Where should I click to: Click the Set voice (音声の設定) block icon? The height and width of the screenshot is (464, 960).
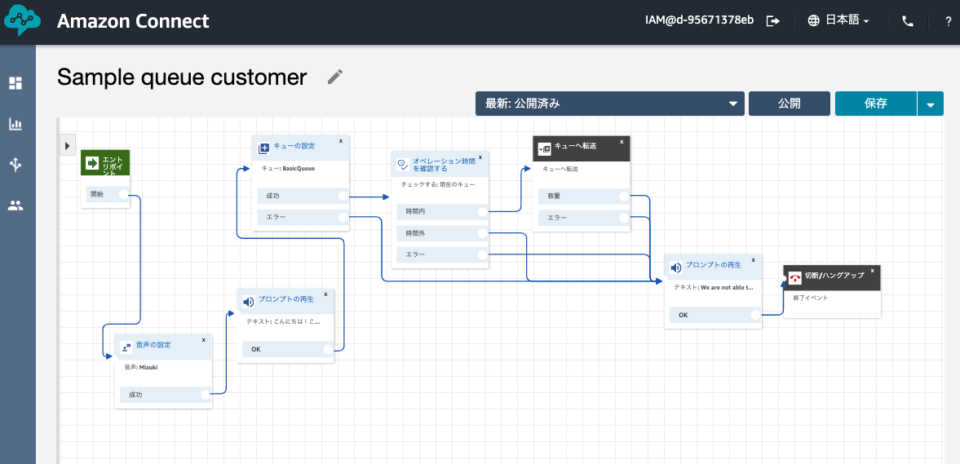(x=126, y=347)
